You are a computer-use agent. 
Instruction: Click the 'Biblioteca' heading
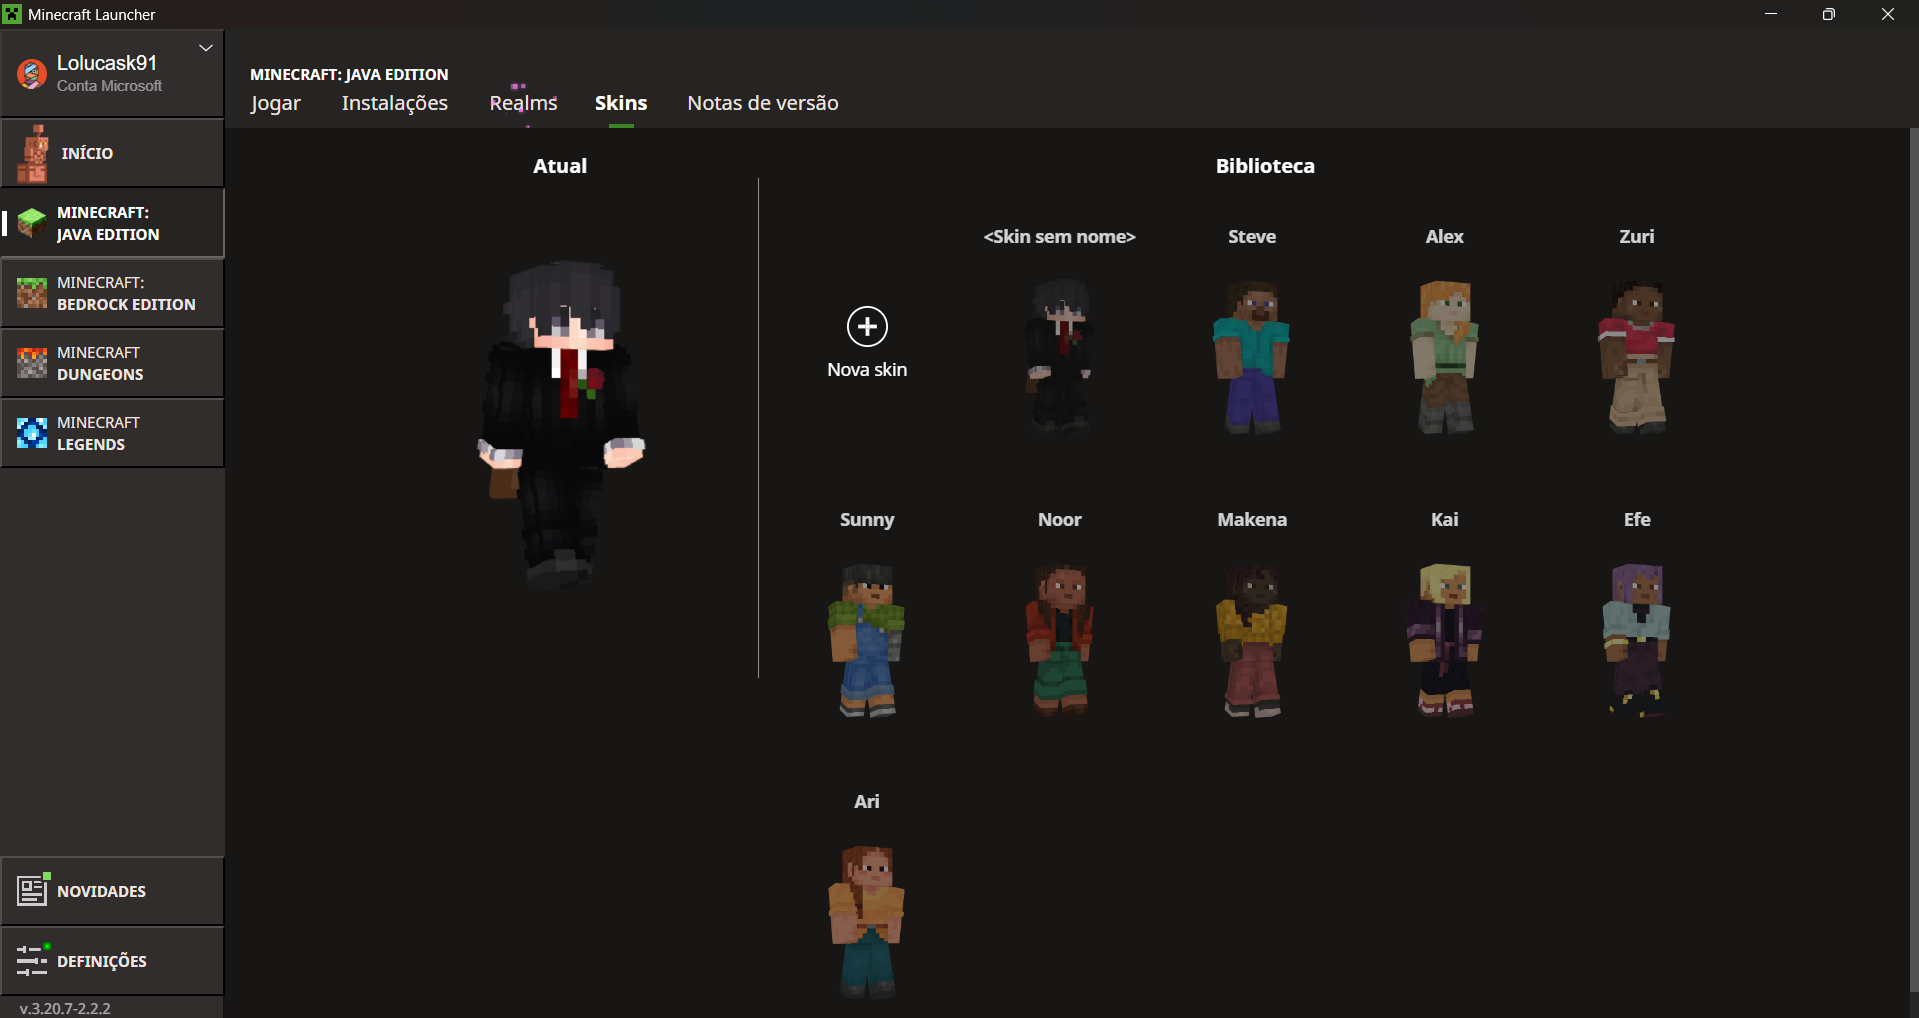click(x=1265, y=166)
